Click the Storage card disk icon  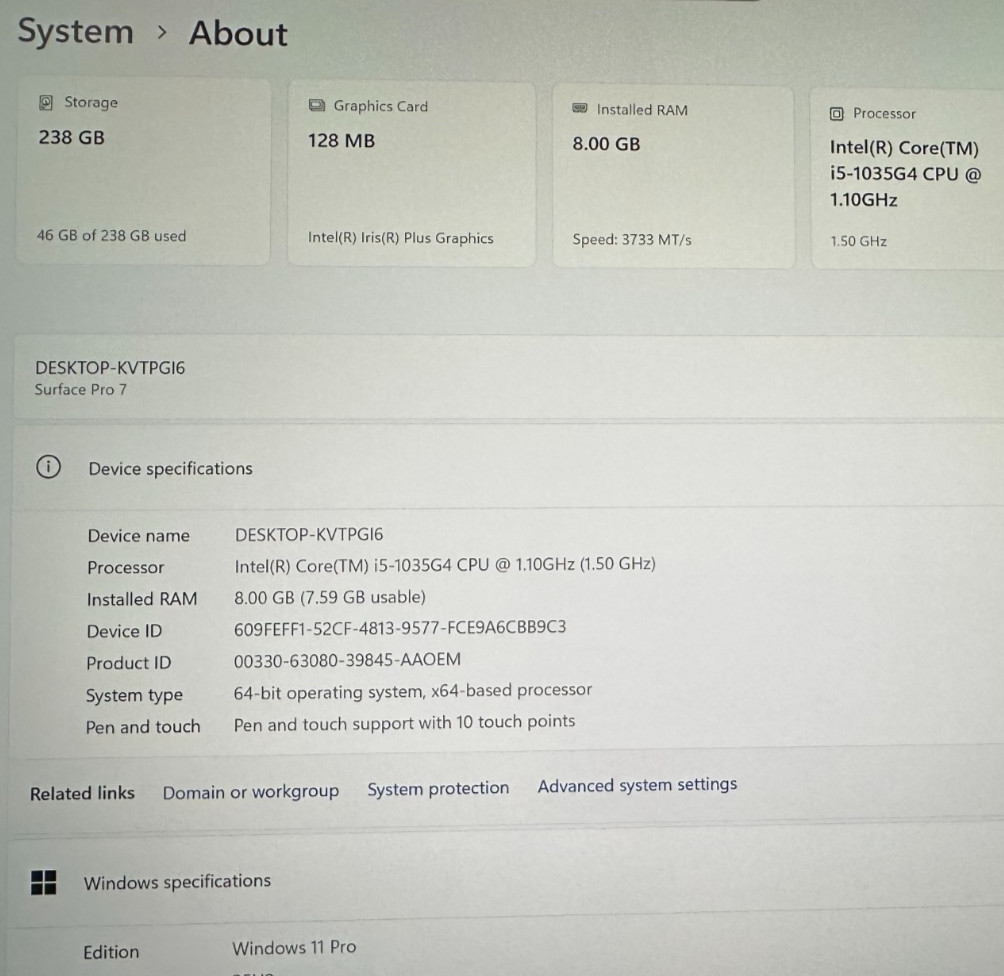[46, 102]
